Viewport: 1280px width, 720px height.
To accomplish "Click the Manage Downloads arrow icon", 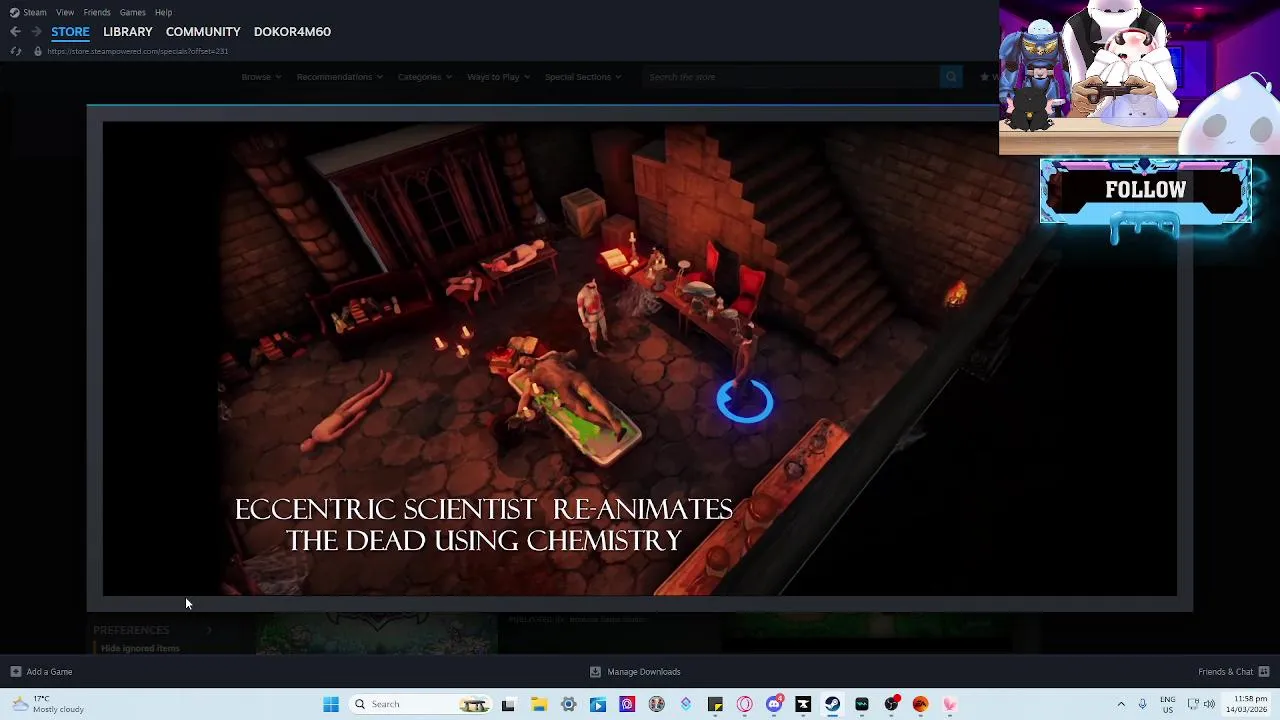I will [595, 672].
